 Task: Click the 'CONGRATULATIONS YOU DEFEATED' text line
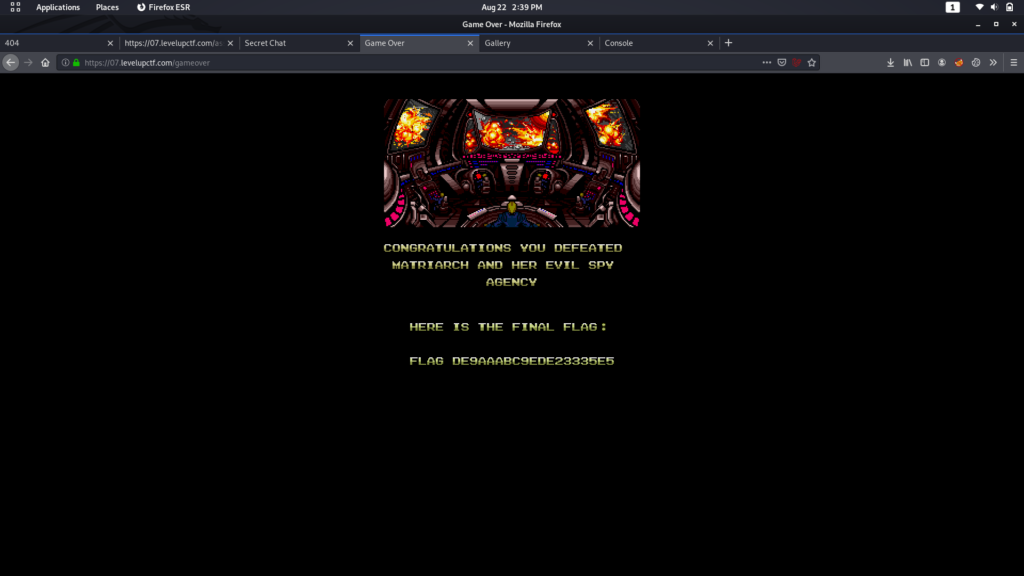tap(503, 248)
